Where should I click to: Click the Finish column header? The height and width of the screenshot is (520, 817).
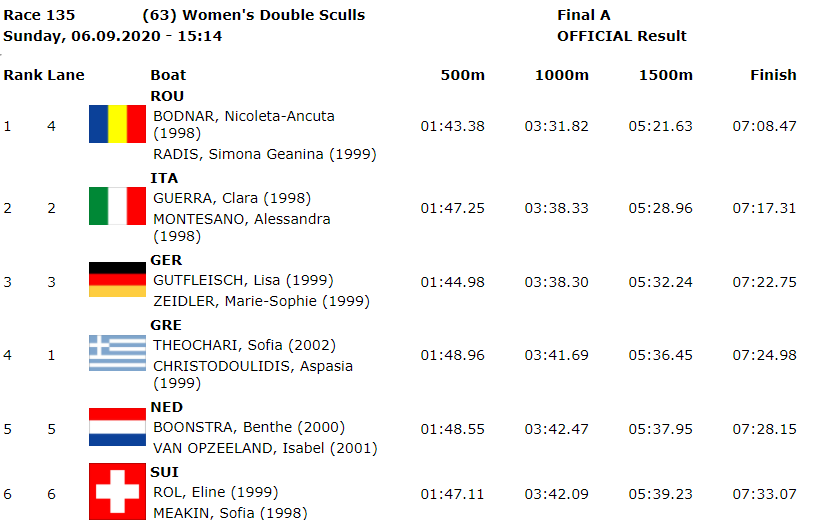coord(773,75)
